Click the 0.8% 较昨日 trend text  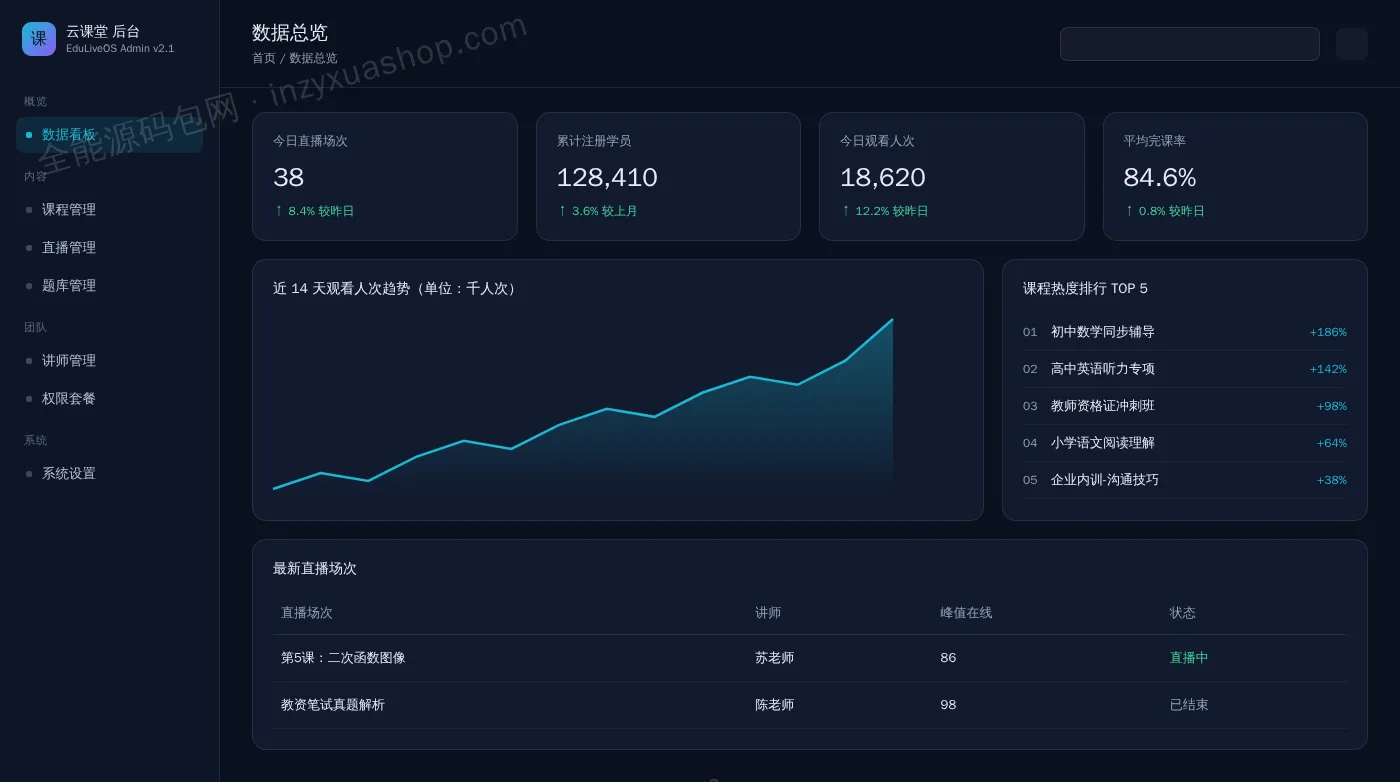click(1164, 211)
